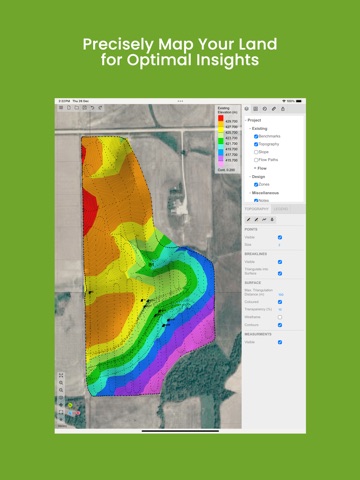Edit the Points Size value field
This screenshot has height=480, width=360.
click(279, 245)
